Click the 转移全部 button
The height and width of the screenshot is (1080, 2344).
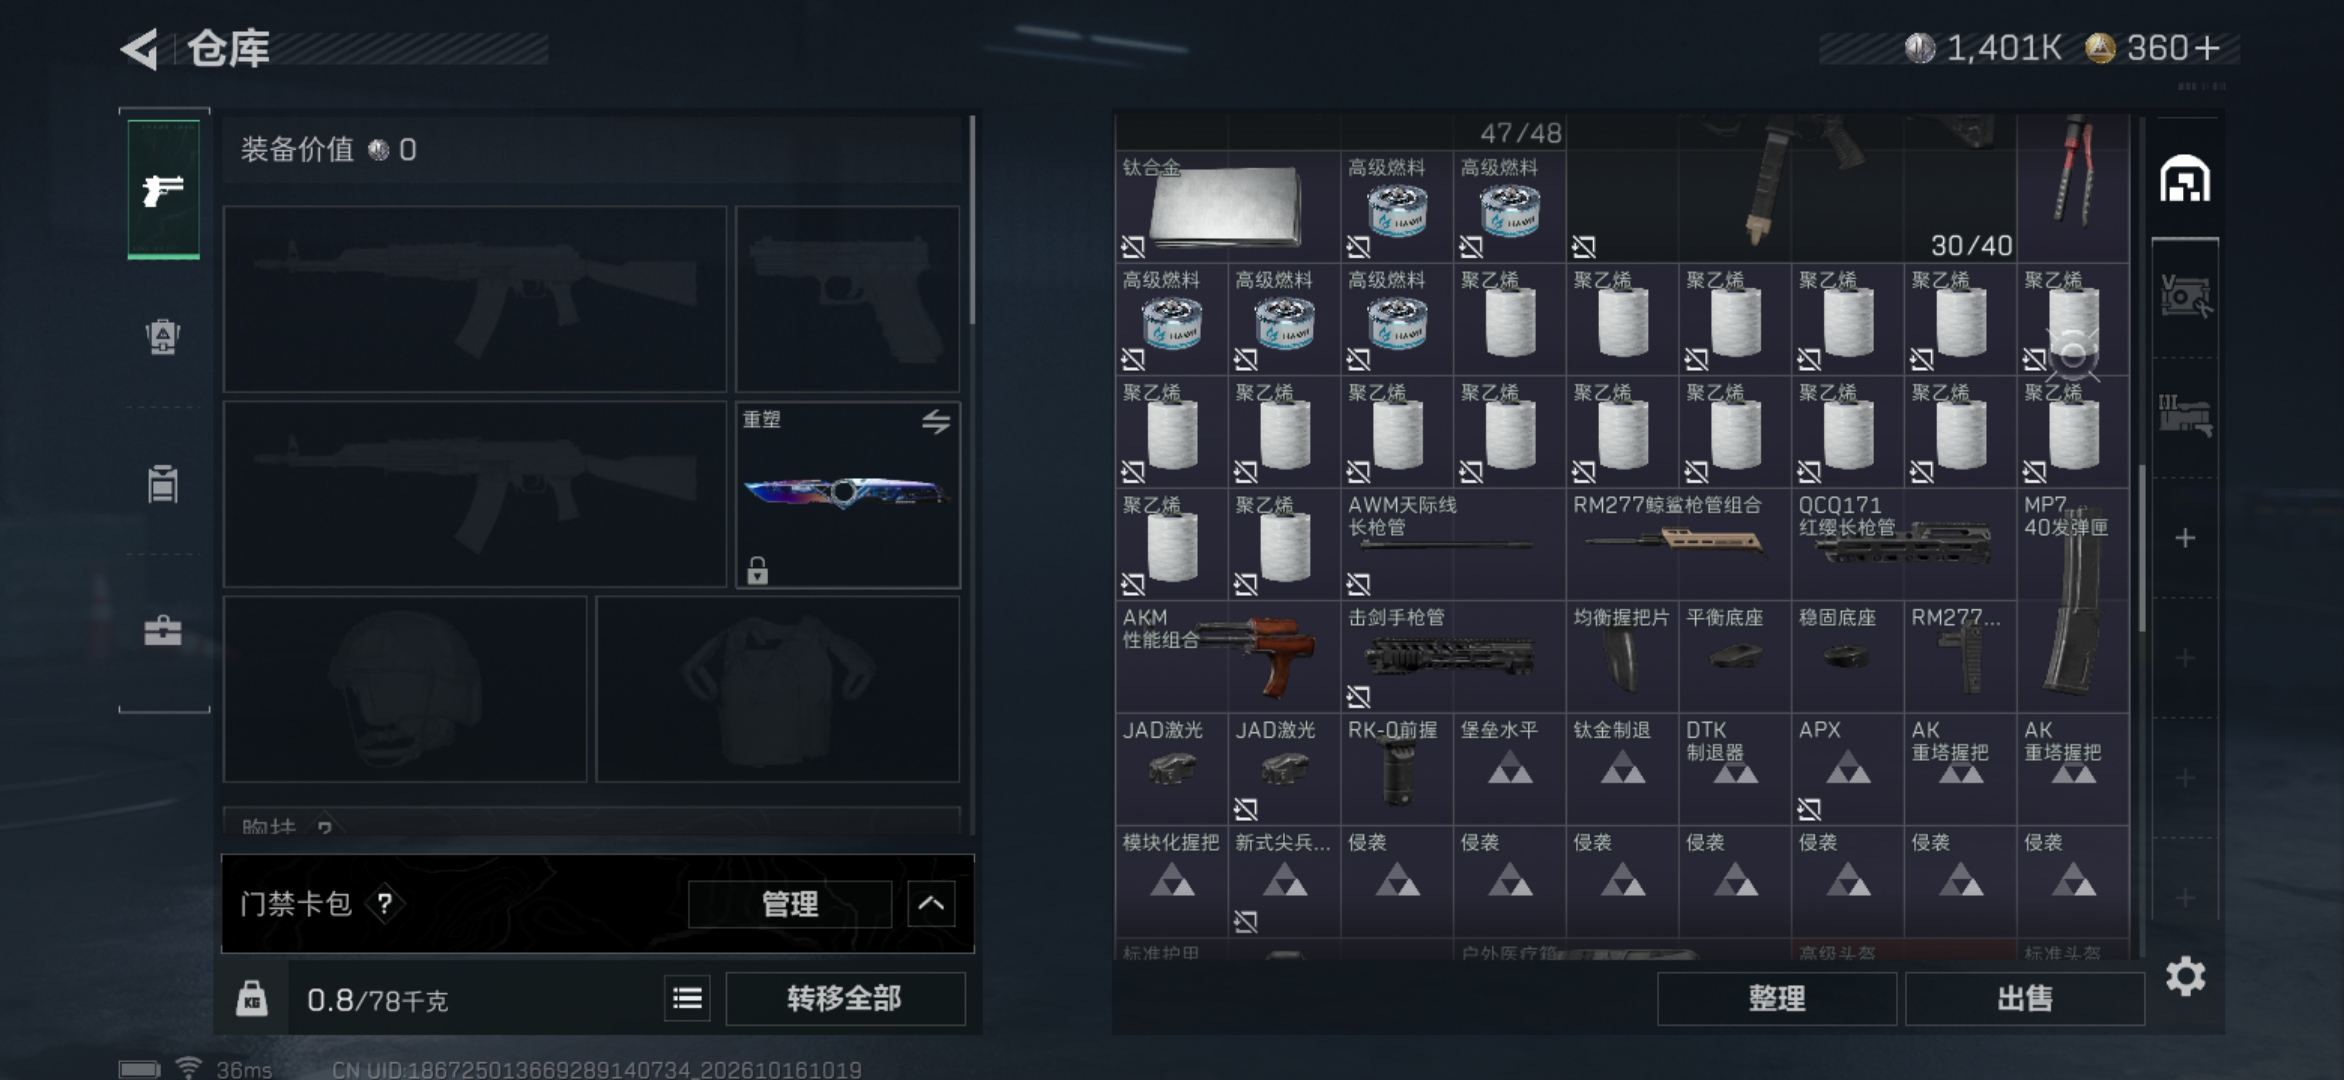(845, 998)
